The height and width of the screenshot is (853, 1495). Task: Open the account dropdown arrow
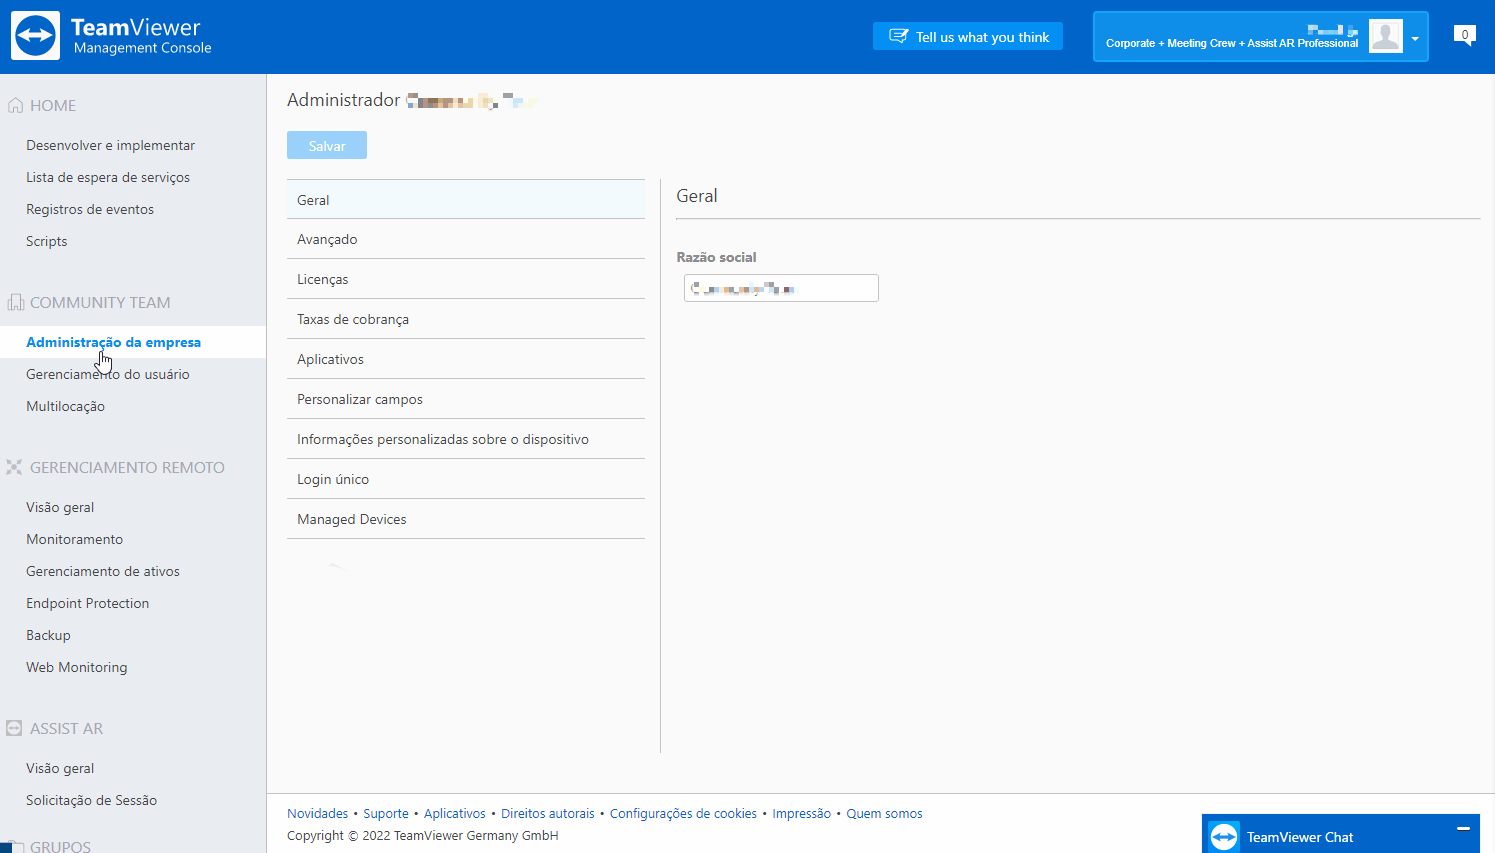click(1415, 39)
